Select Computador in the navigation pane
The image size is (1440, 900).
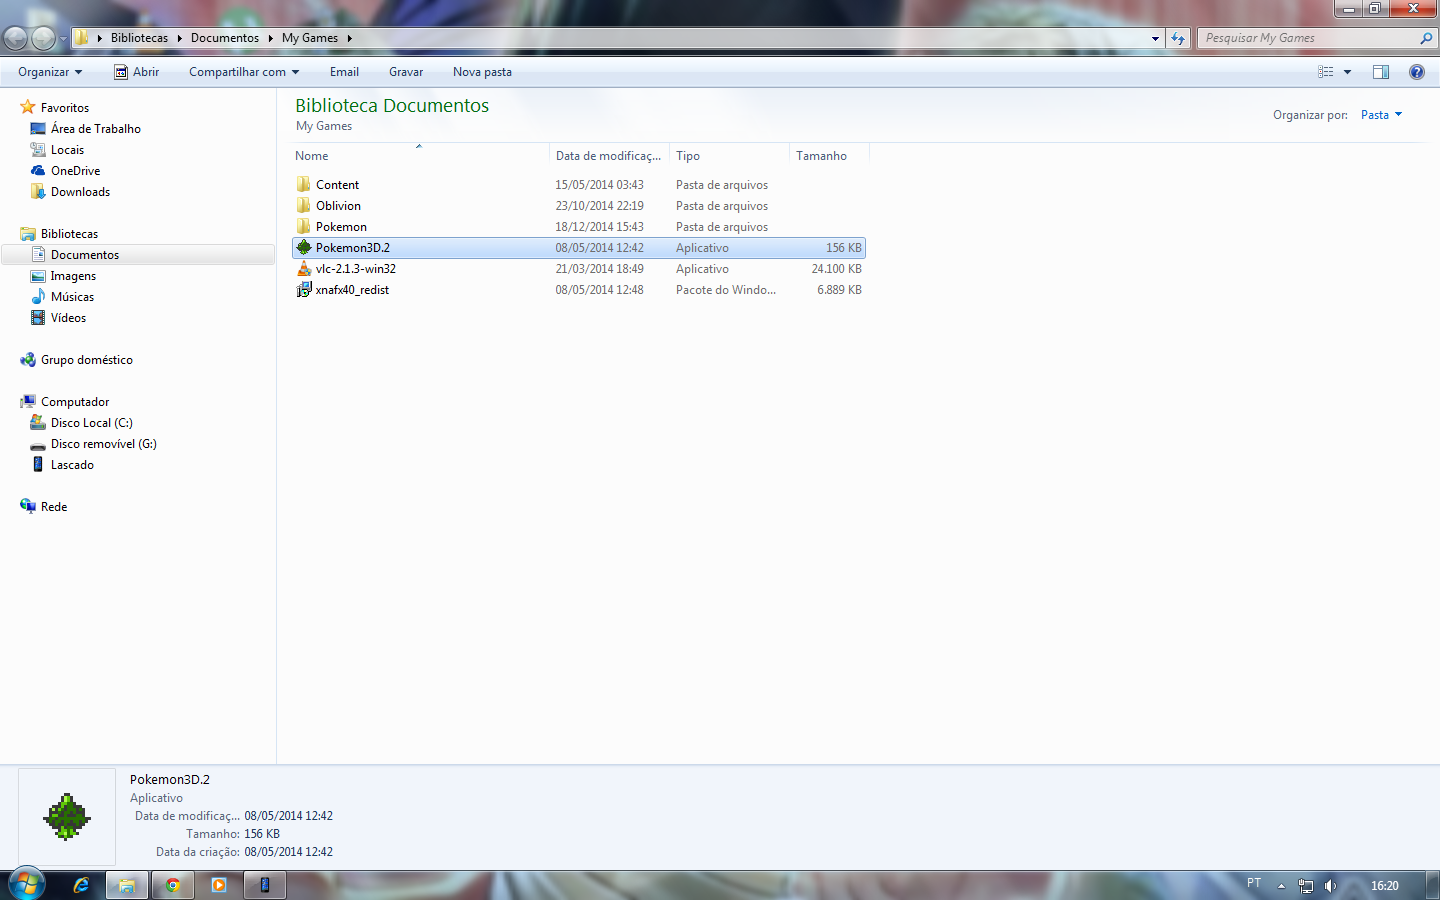point(75,402)
